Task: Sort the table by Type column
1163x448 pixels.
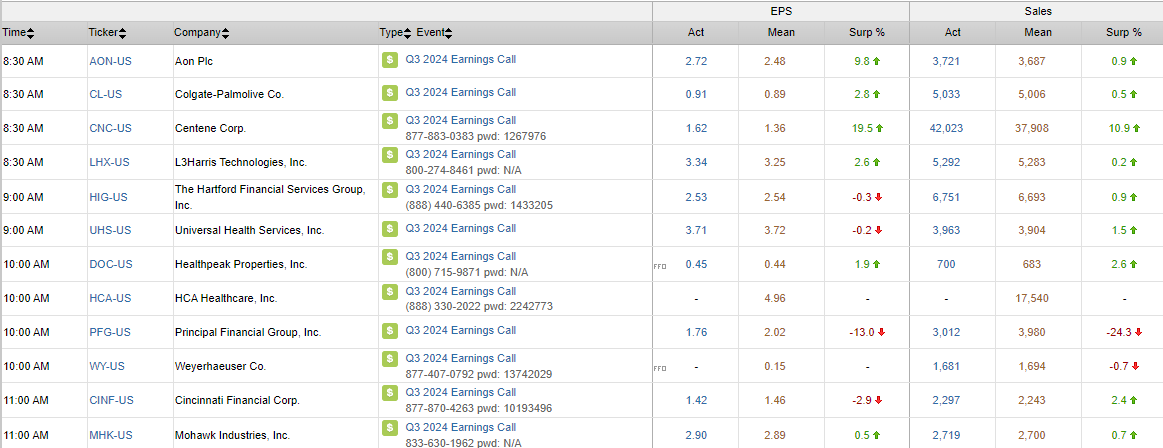Action: point(395,33)
